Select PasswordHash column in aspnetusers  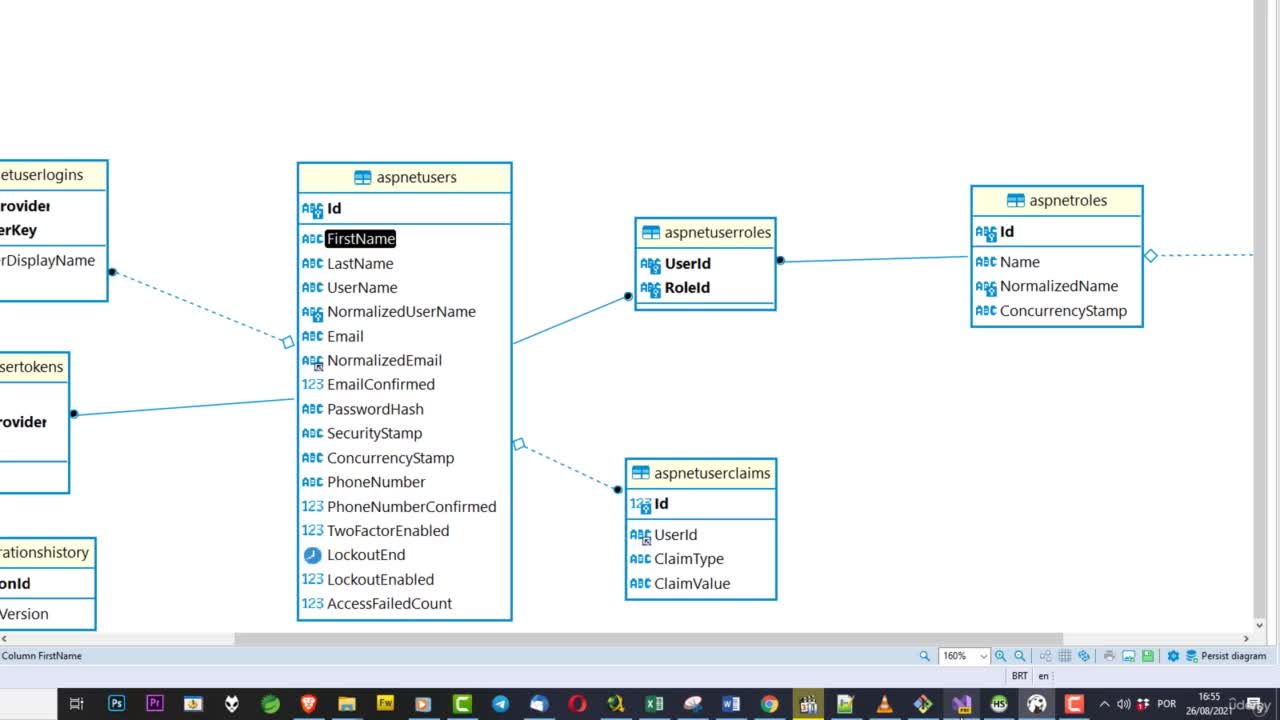coord(375,409)
